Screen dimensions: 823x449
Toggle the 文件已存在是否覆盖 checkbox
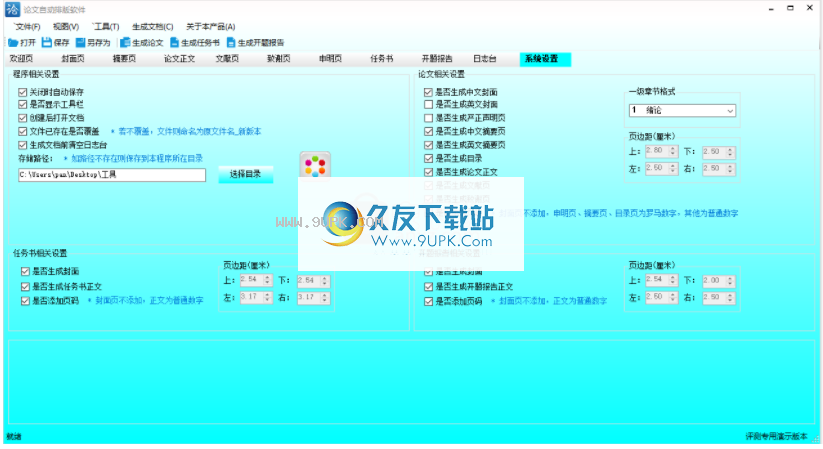click(x=23, y=132)
